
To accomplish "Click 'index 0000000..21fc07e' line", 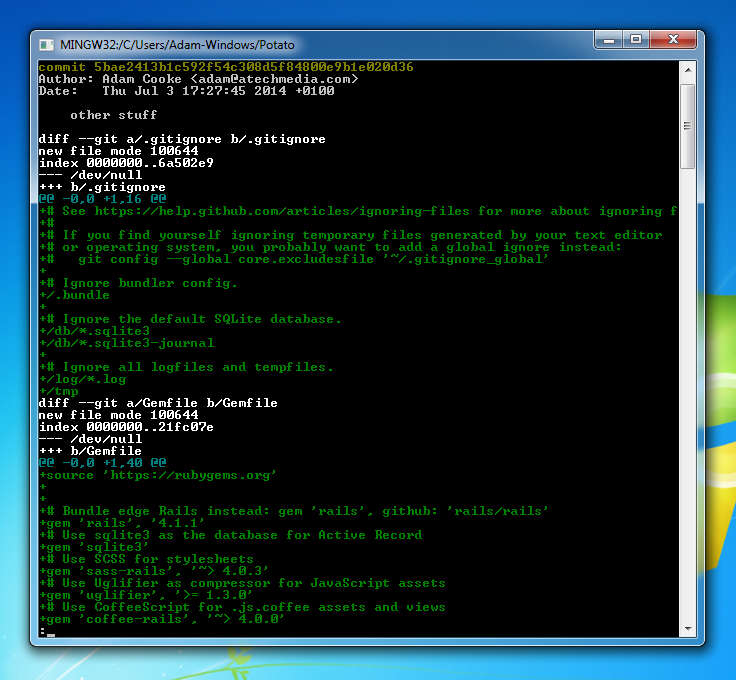I will pos(126,427).
